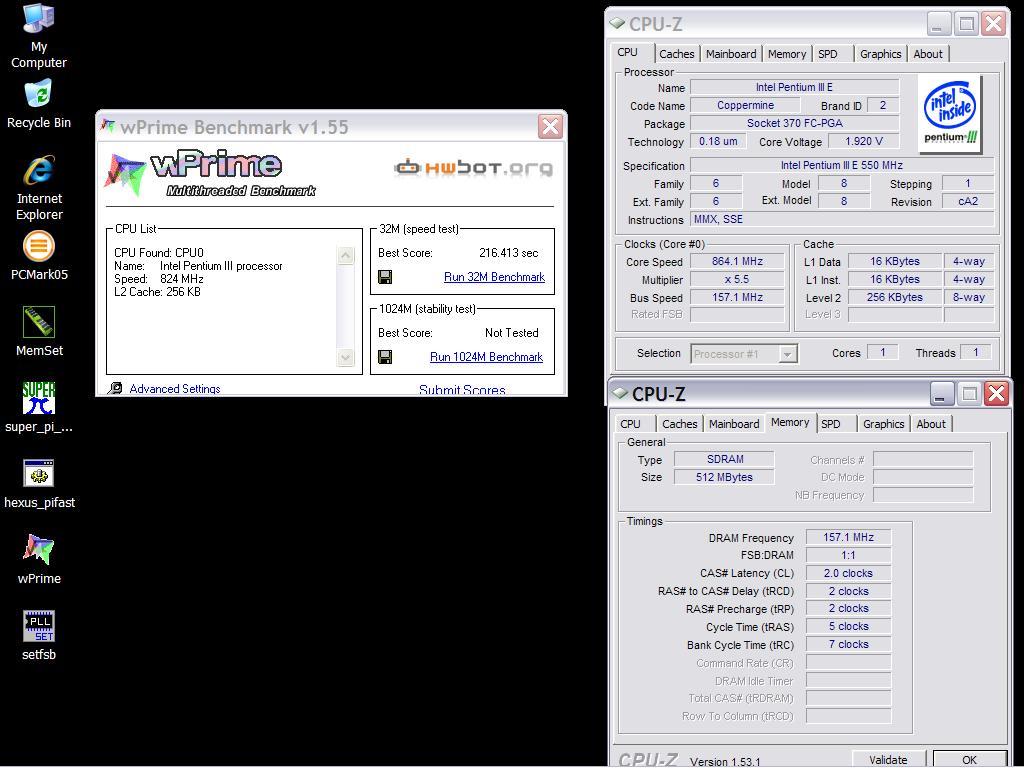
Task: Click the Validate button in CPU-Z
Action: click(x=888, y=760)
